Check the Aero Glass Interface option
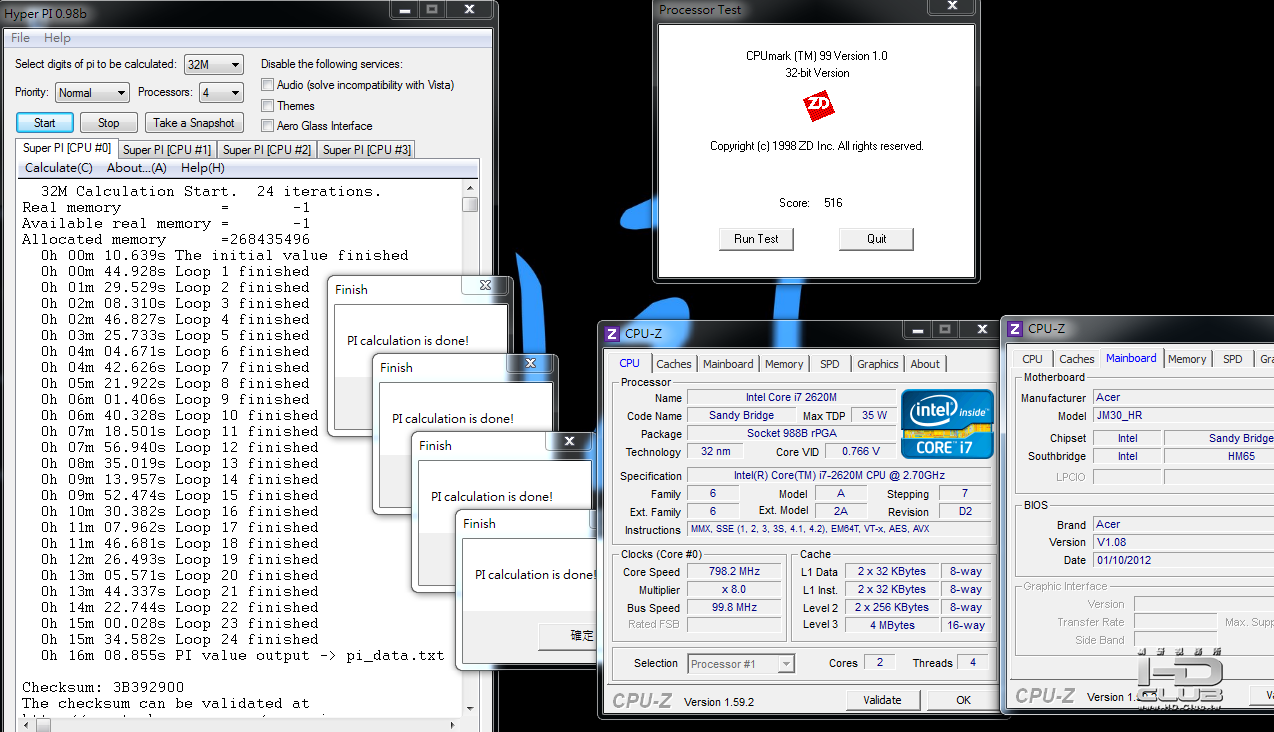Viewport: 1274px width, 732px height. point(267,125)
